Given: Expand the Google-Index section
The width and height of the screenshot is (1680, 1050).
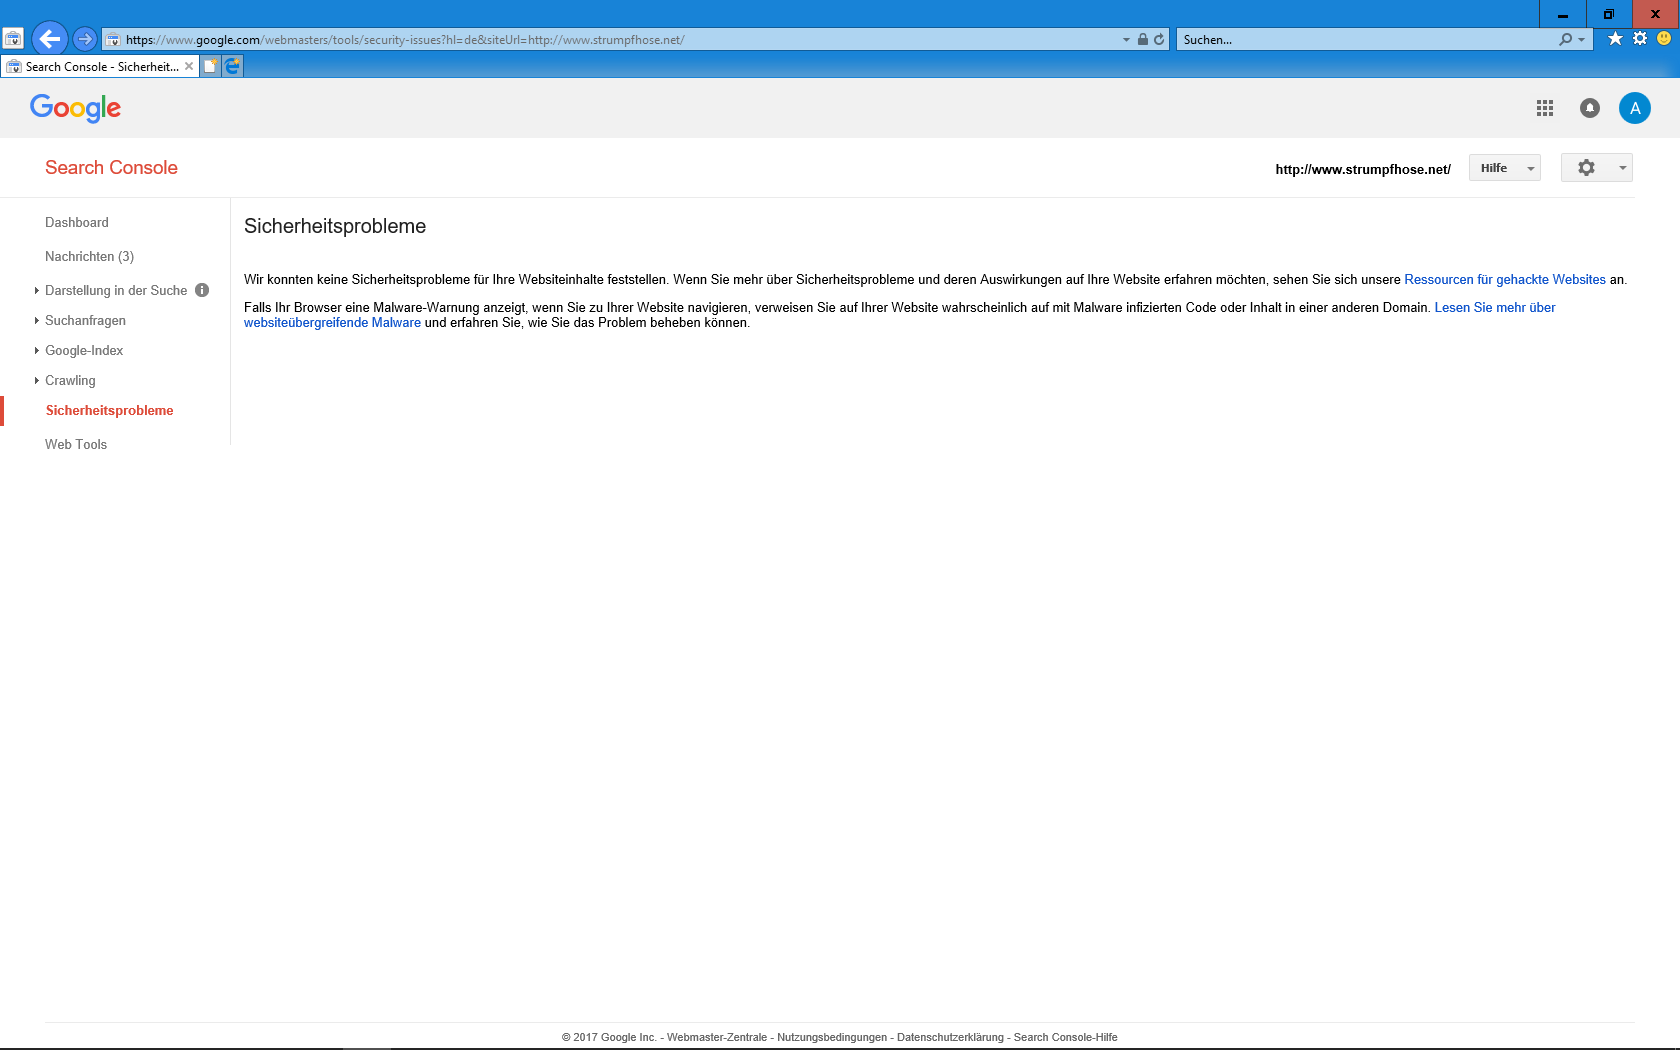Looking at the screenshot, I should point(84,350).
